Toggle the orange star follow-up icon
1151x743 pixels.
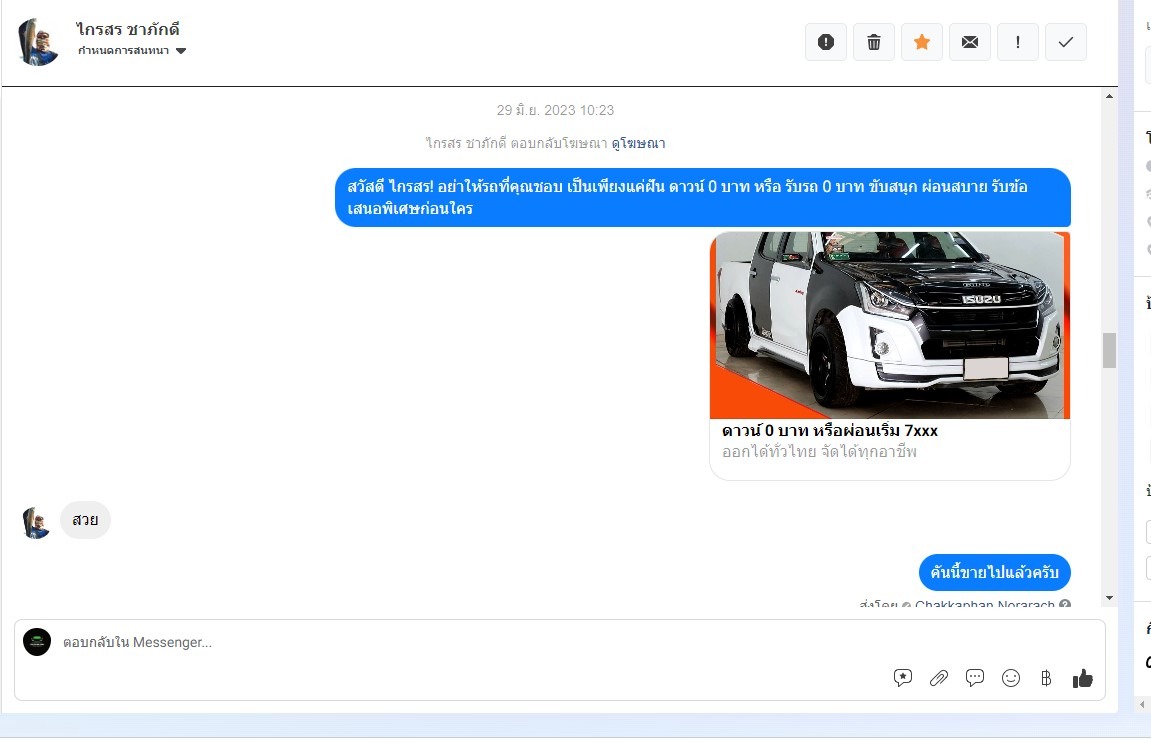click(922, 43)
